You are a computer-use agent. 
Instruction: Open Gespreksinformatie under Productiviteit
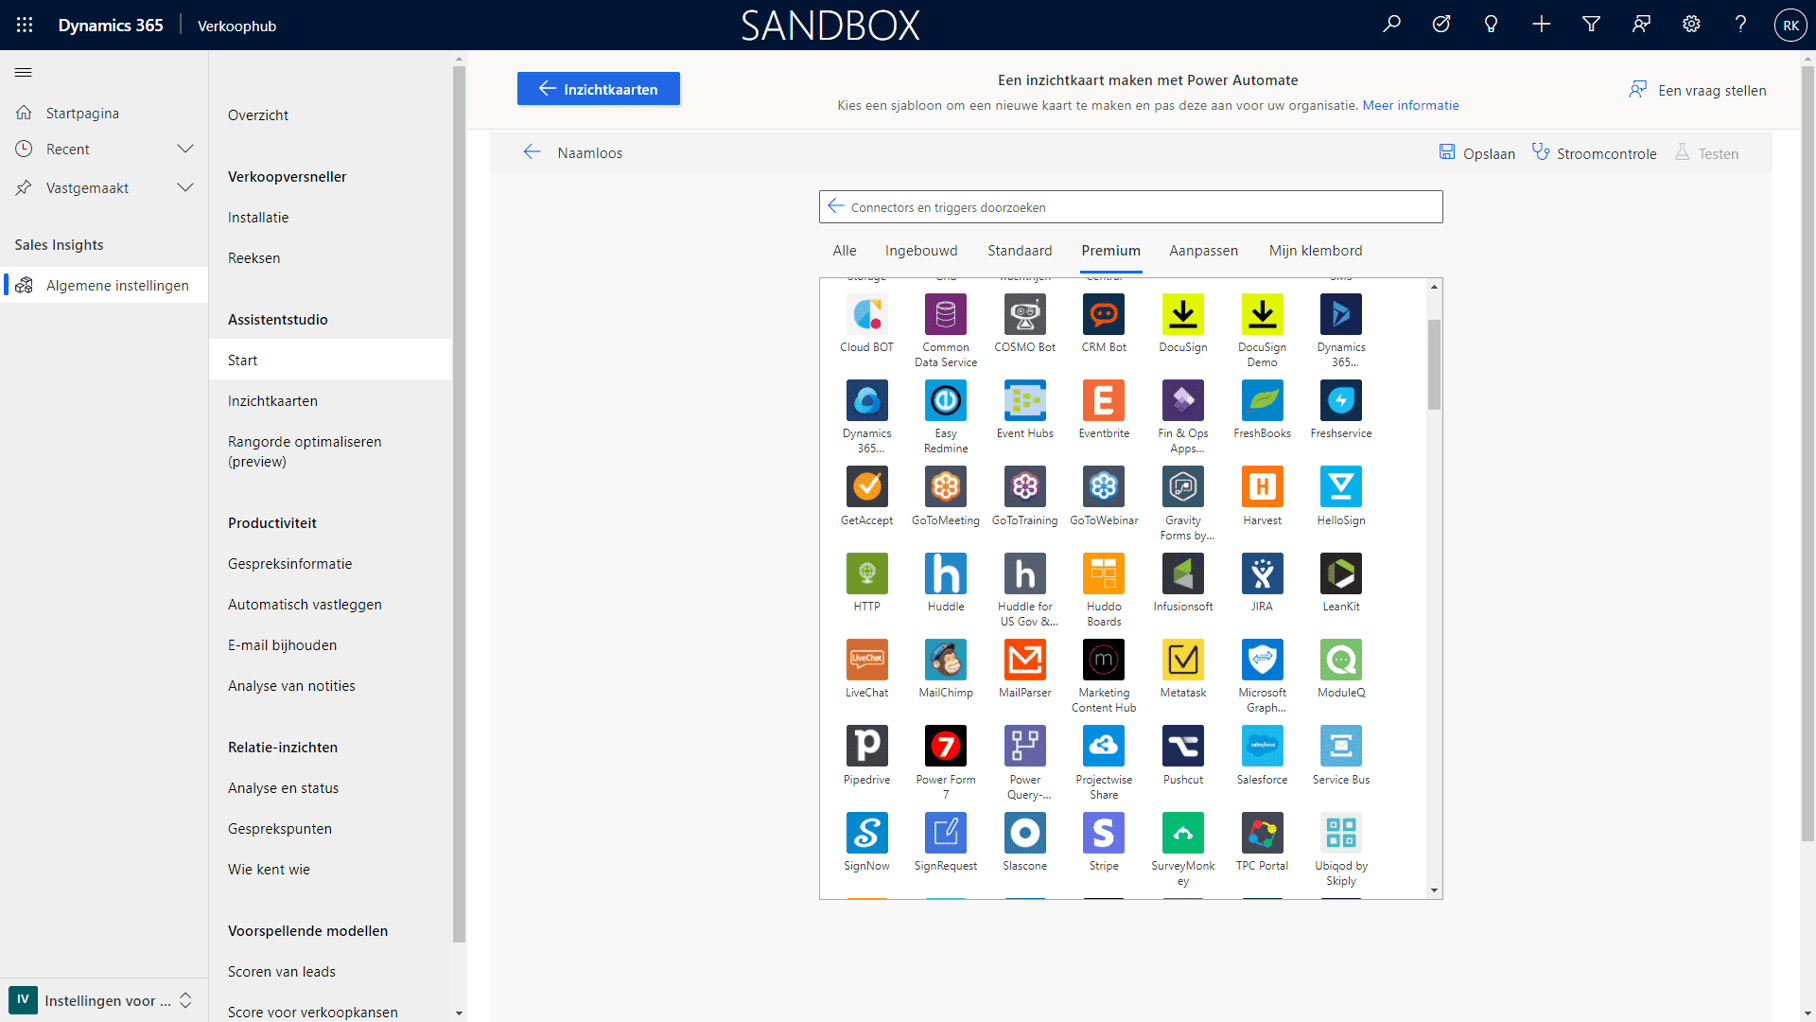coord(290,564)
